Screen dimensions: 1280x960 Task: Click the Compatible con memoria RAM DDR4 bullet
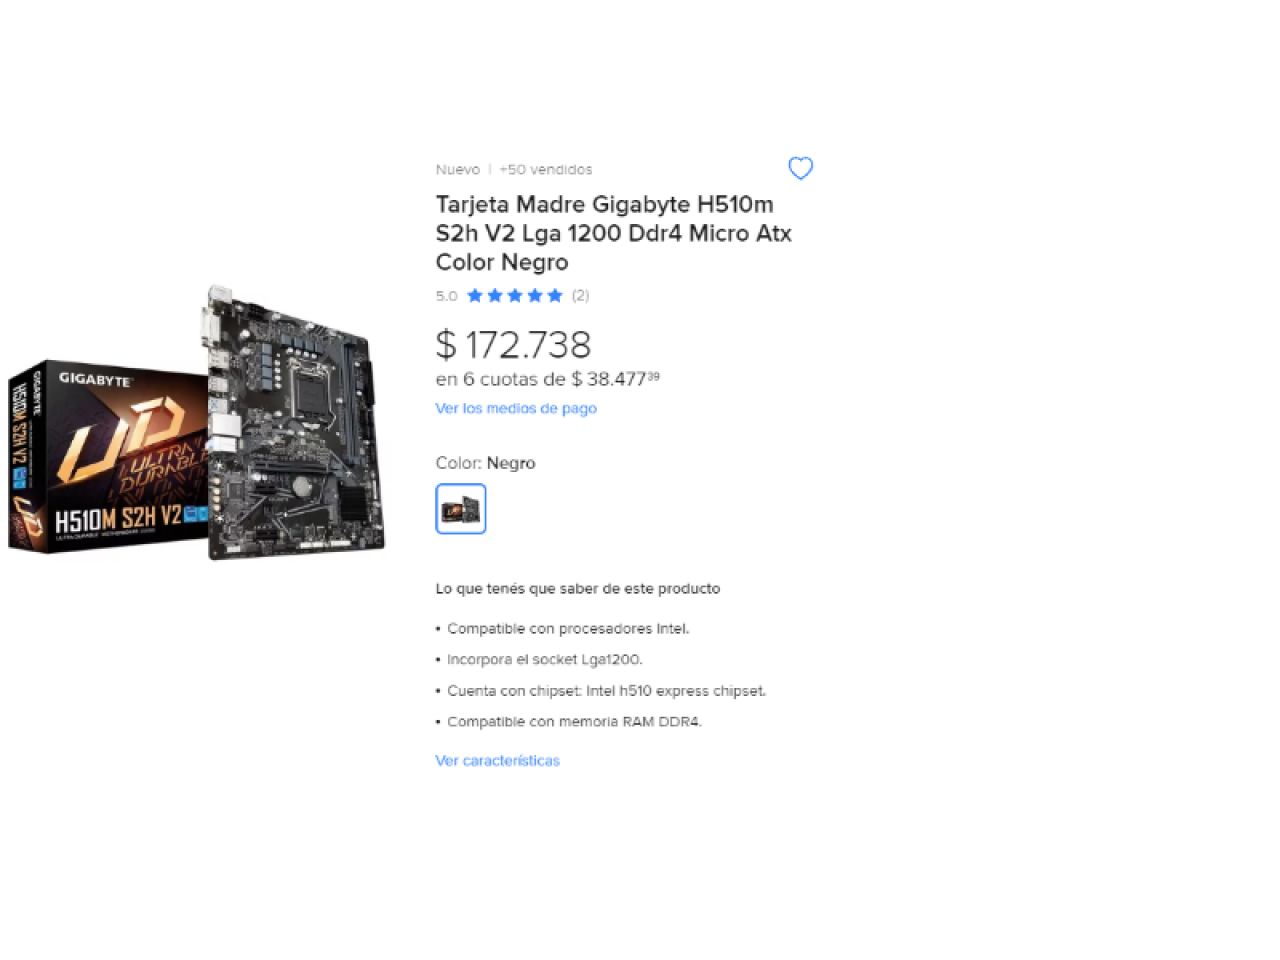tap(574, 721)
